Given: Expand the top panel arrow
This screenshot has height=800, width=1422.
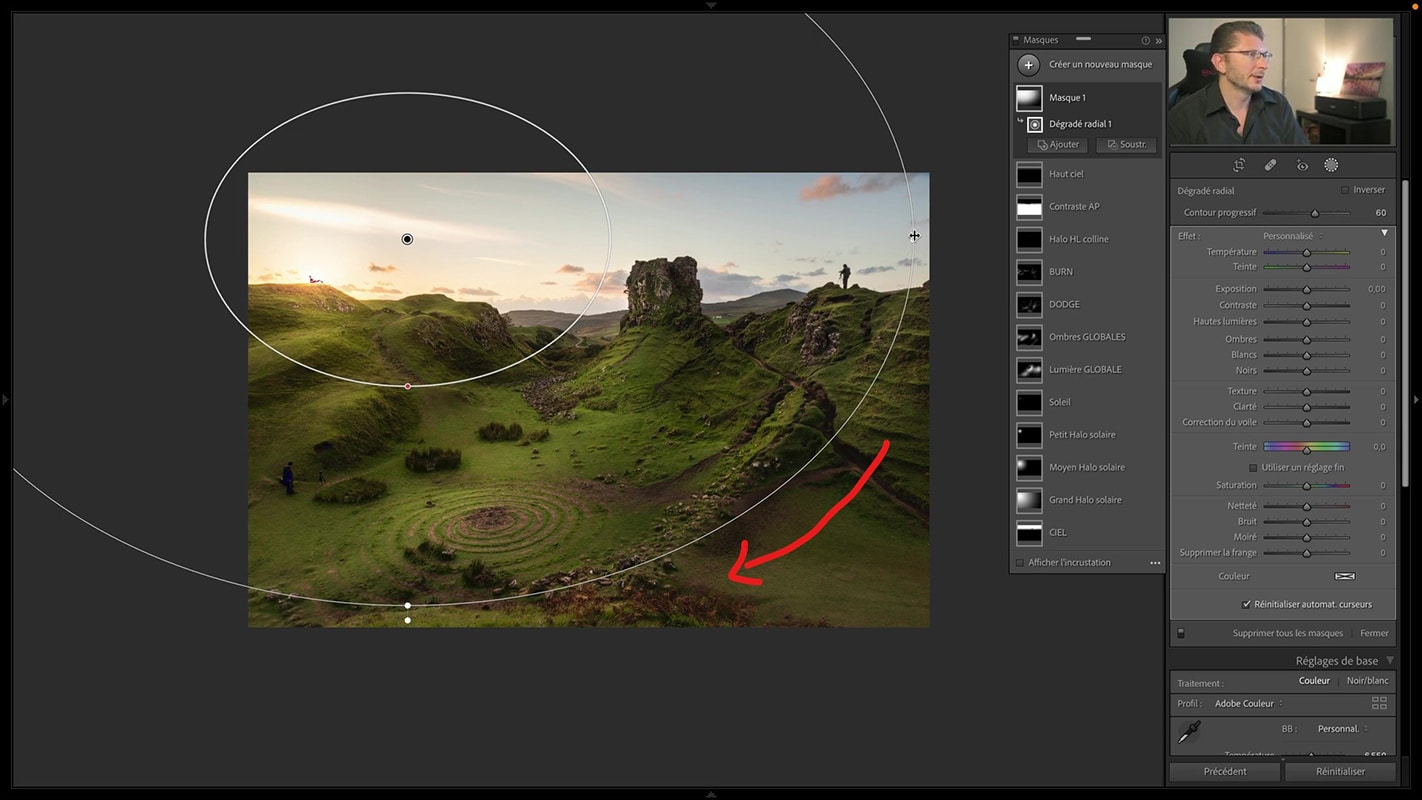Looking at the screenshot, I should pyautogui.click(x=711, y=5).
